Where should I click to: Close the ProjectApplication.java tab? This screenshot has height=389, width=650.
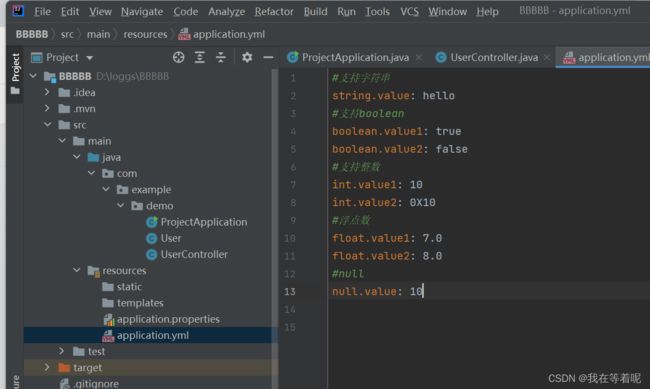(x=419, y=58)
